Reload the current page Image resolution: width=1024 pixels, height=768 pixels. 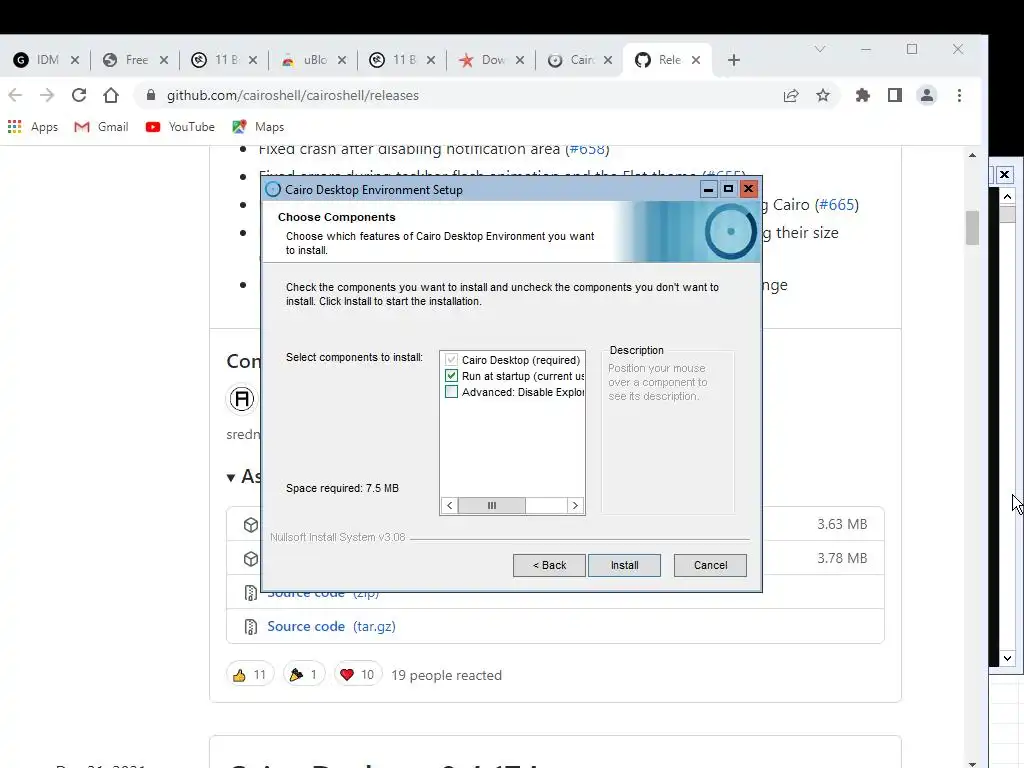(x=79, y=95)
